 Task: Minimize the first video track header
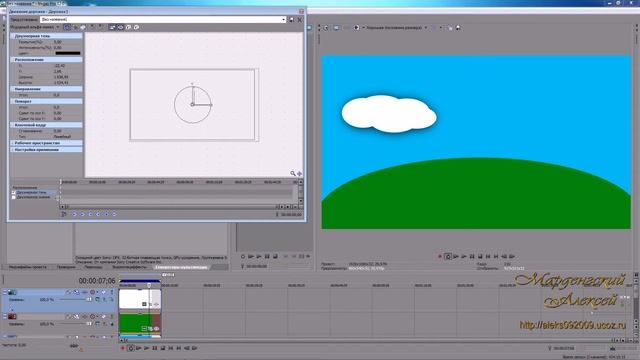[5, 290]
